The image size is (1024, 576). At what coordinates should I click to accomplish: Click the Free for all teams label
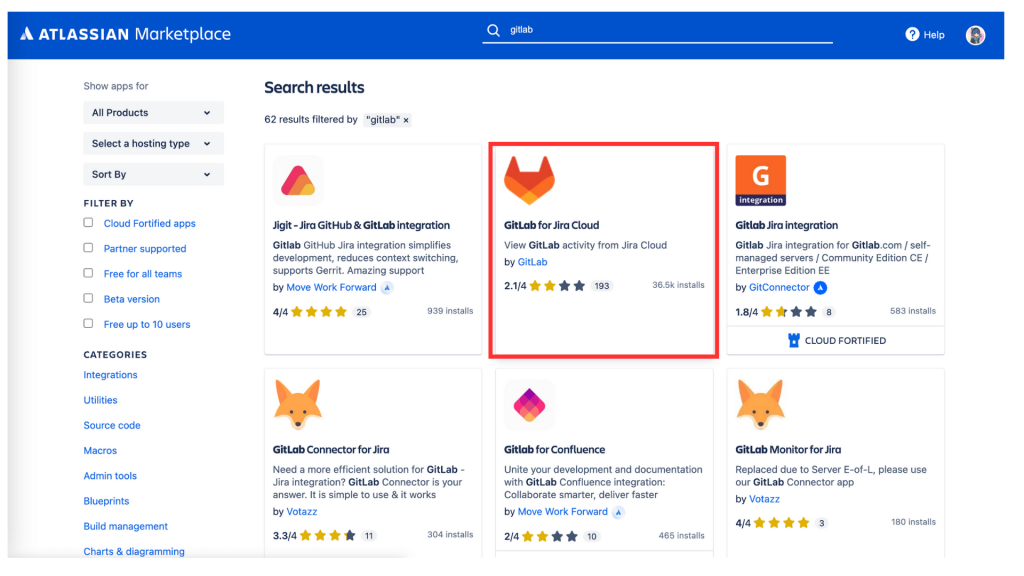(x=143, y=274)
